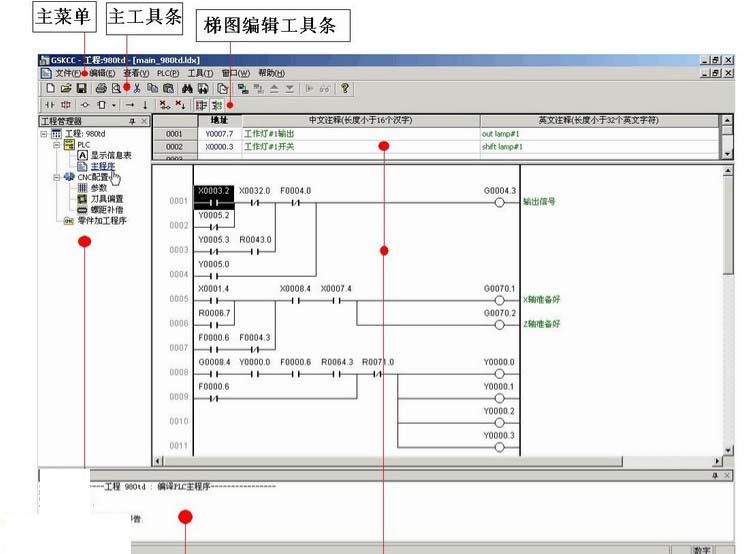
Task: Select 刀具偏置 tree item
Action: (107, 199)
